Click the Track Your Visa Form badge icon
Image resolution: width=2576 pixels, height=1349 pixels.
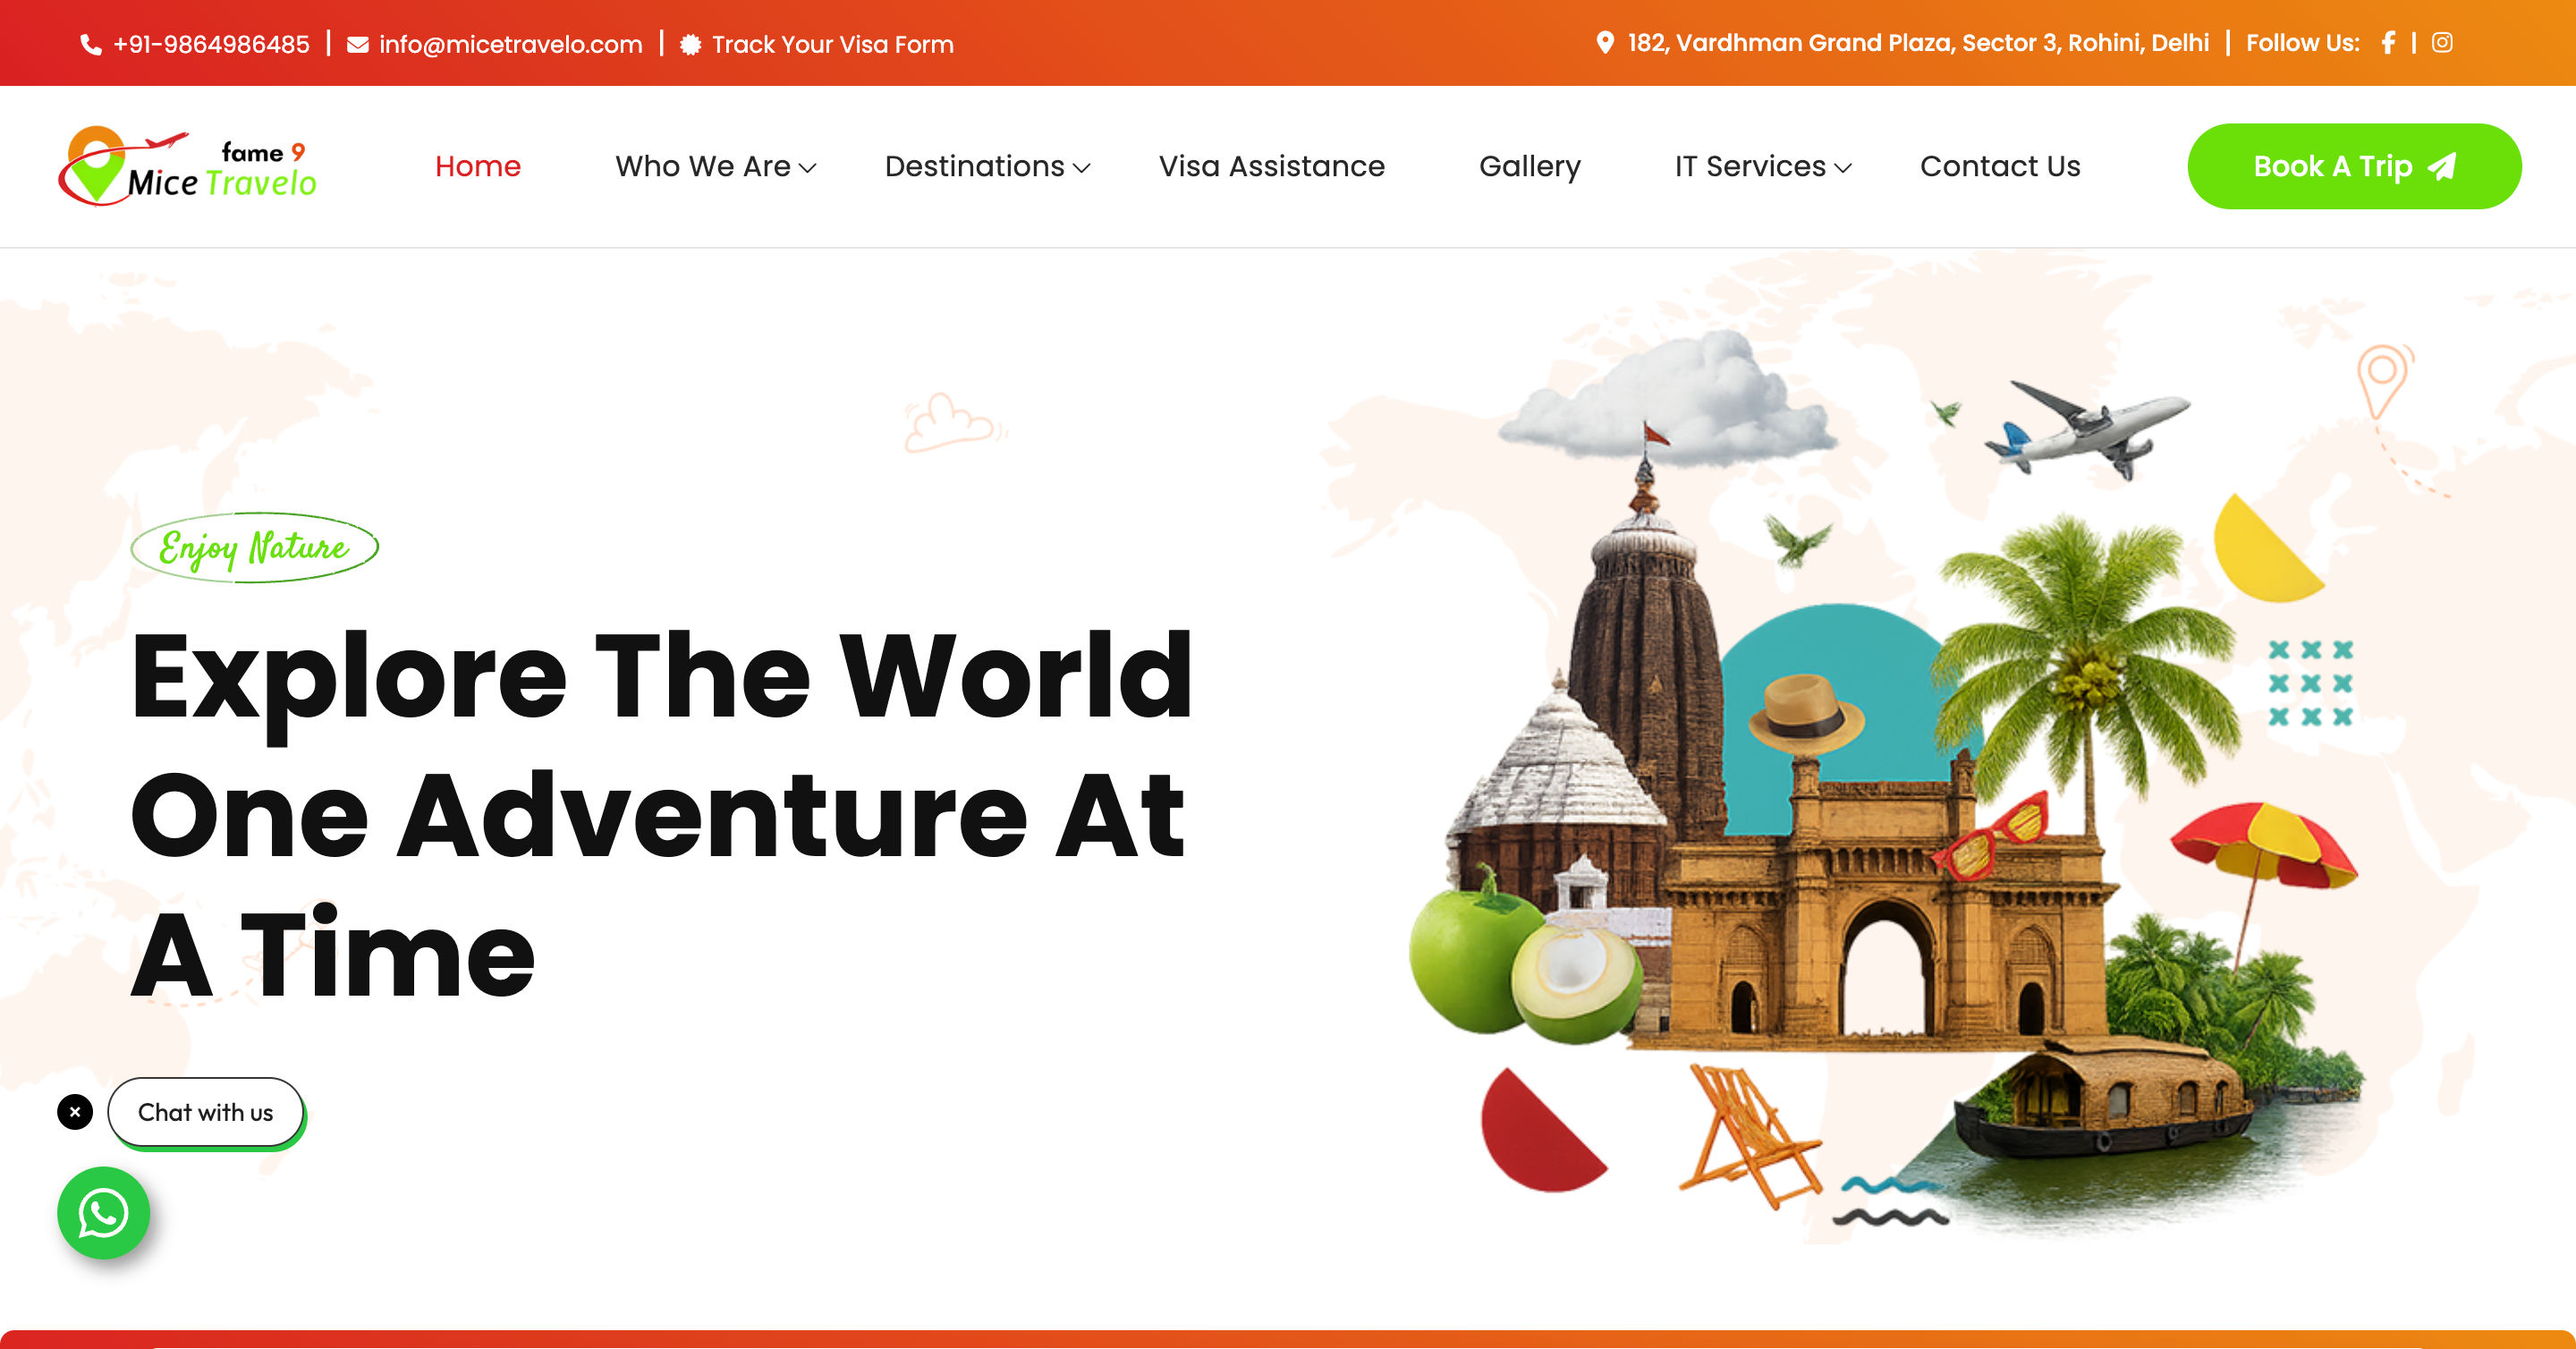click(690, 45)
